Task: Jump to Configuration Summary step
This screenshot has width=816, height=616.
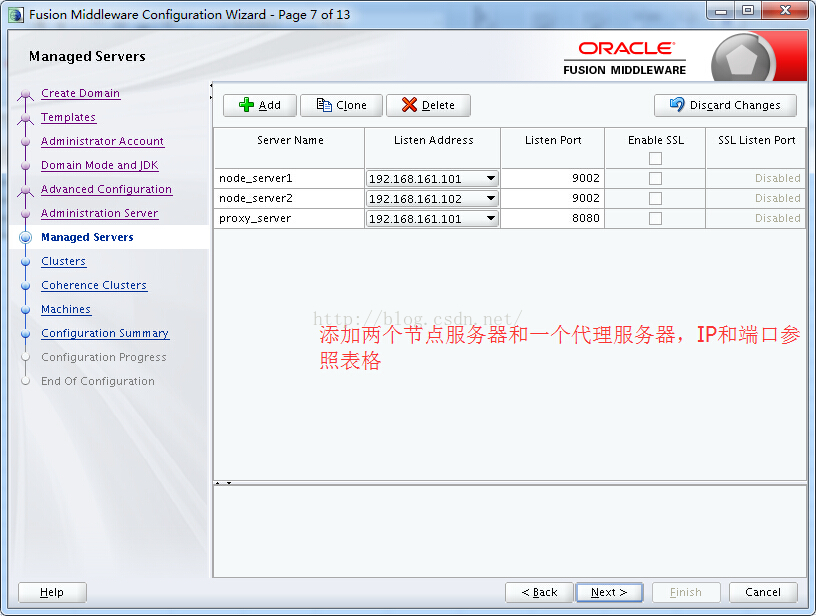Action: coord(105,333)
